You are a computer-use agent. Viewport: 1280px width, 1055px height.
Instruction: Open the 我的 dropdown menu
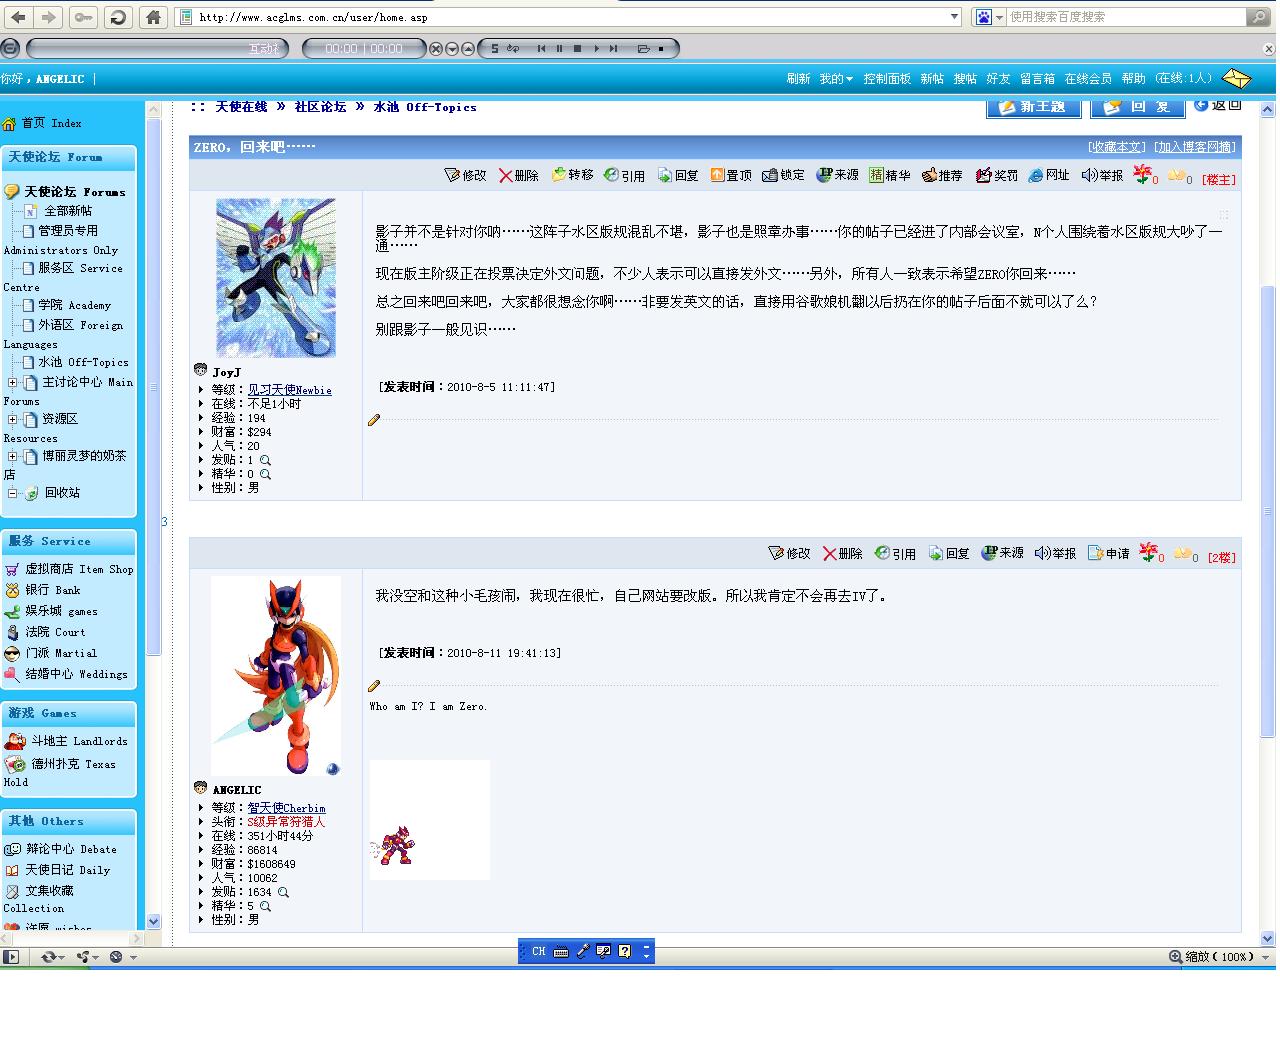(836, 78)
